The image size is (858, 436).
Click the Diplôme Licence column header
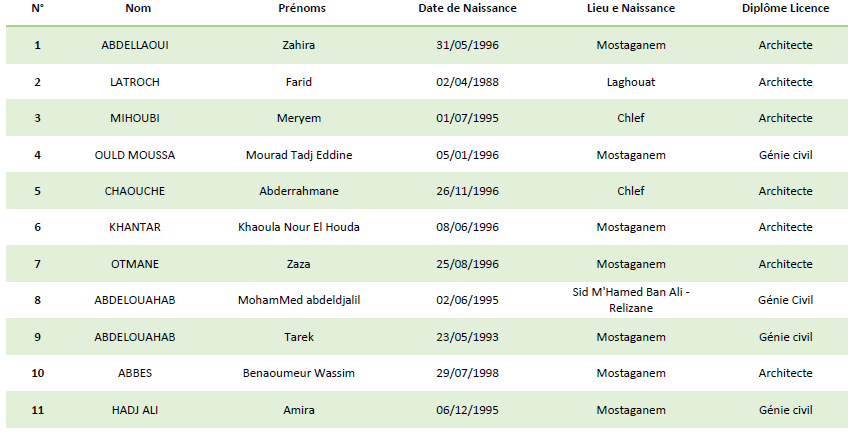pyautogui.click(x=785, y=8)
